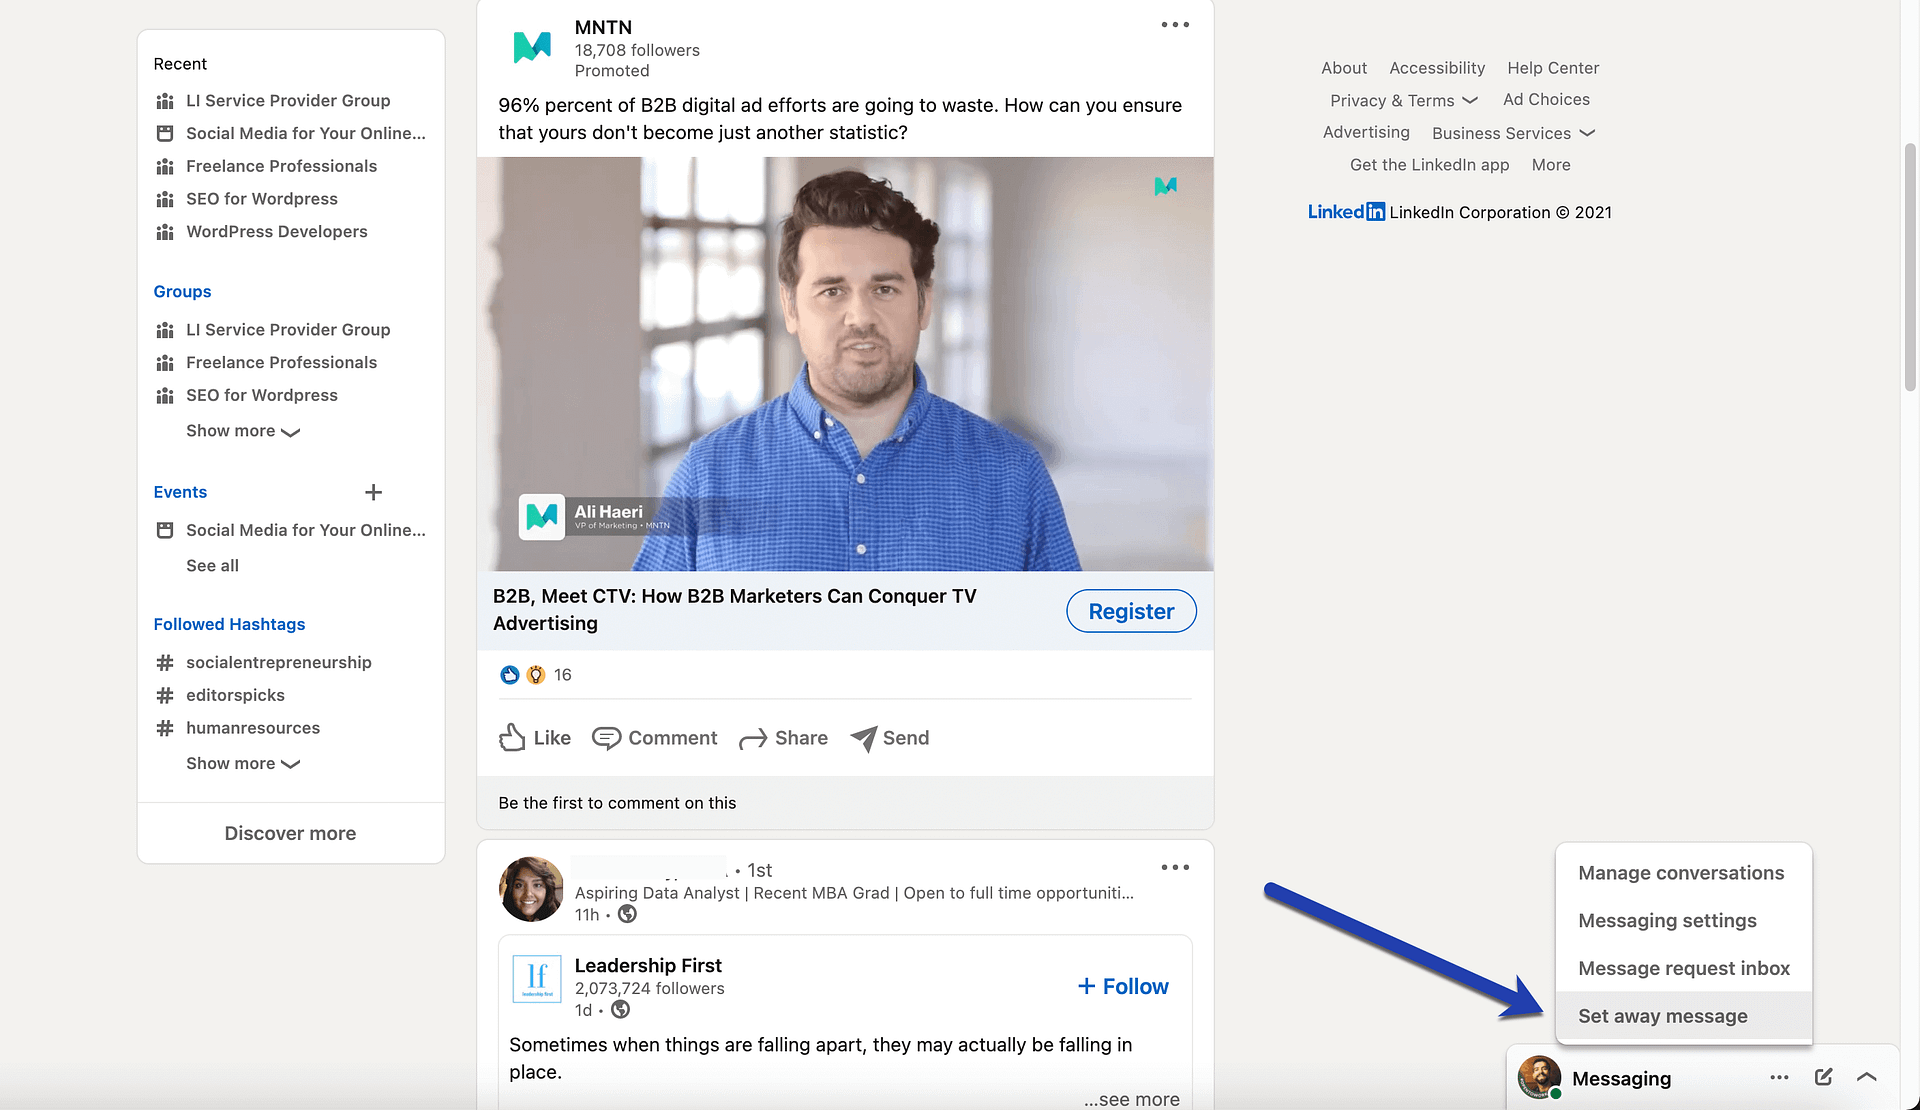The image size is (1920, 1110).
Task: Expand Show more under Groups
Action: click(x=243, y=431)
